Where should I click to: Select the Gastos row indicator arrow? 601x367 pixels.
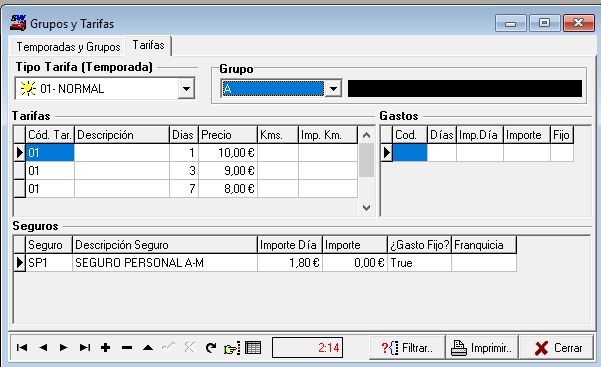pos(387,153)
